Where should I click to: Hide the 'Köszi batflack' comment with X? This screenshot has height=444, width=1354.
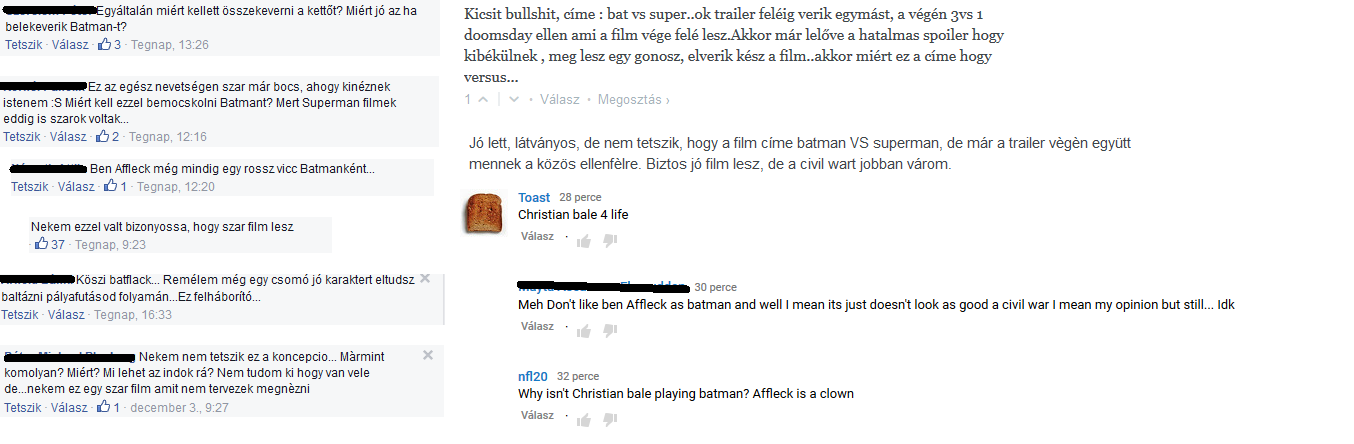(425, 278)
